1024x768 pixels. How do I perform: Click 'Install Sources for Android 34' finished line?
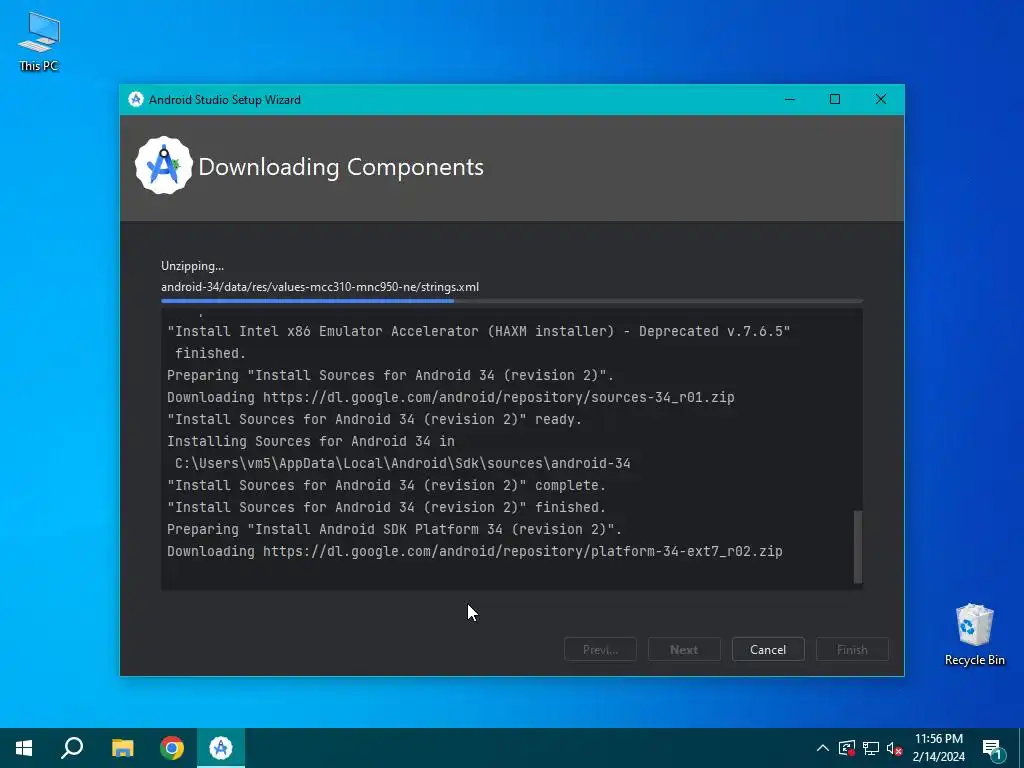click(387, 507)
